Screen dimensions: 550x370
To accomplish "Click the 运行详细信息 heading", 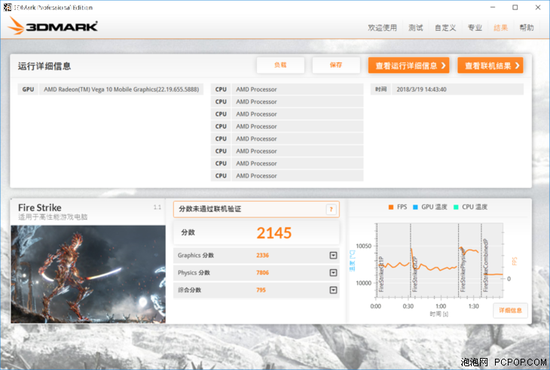I will coord(45,66).
